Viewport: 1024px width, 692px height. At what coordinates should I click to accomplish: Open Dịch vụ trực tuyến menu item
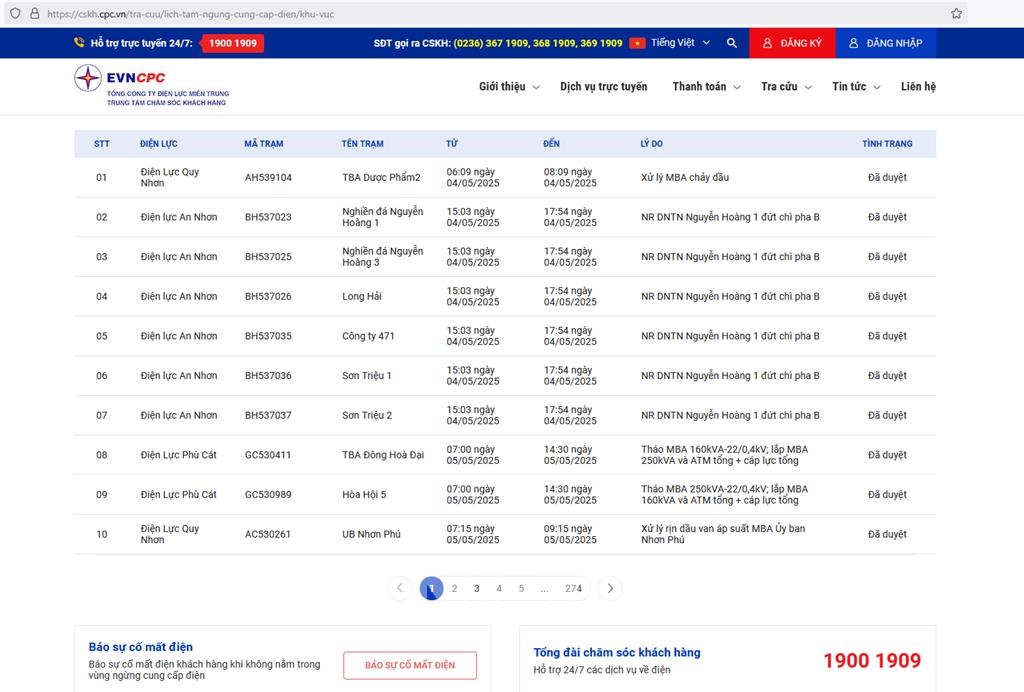coord(603,87)
